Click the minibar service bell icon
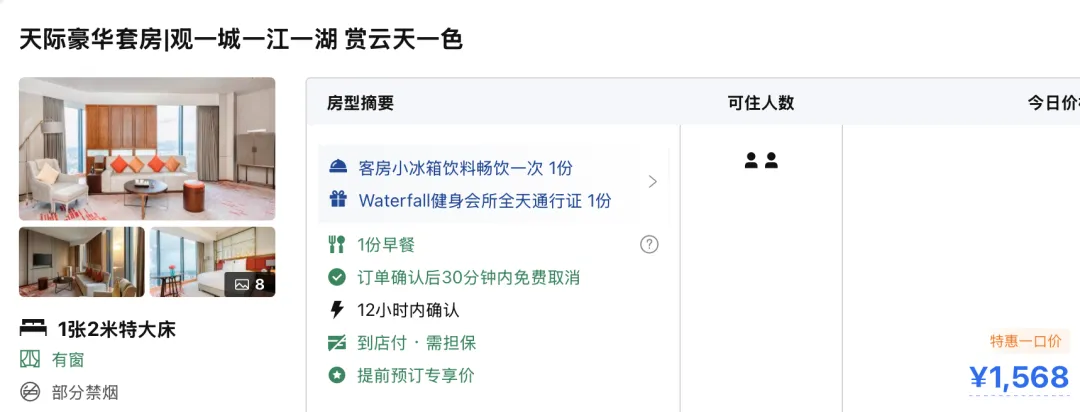The width and height of the screenshot is (1080, 412). (x=338, y=168)
